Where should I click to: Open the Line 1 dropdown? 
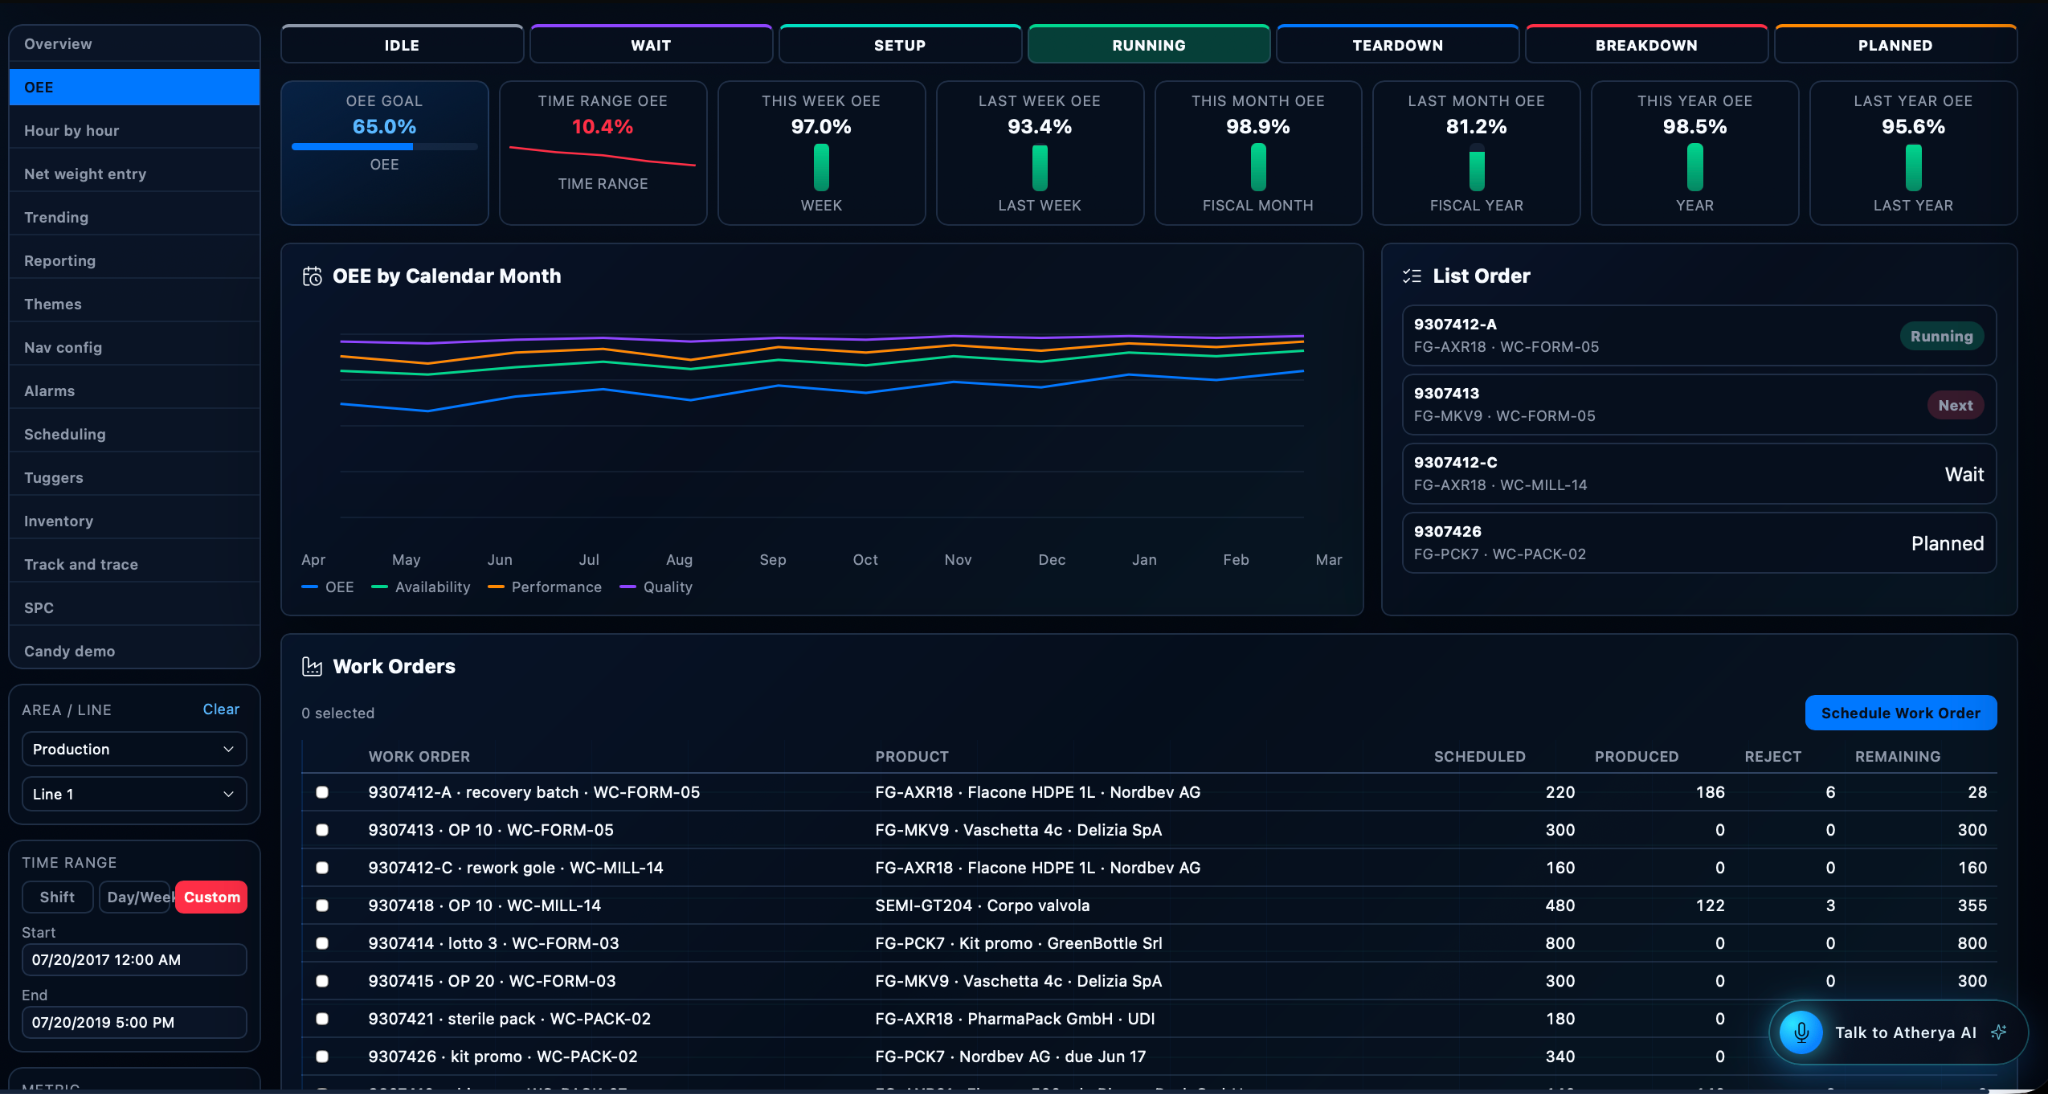134,794
